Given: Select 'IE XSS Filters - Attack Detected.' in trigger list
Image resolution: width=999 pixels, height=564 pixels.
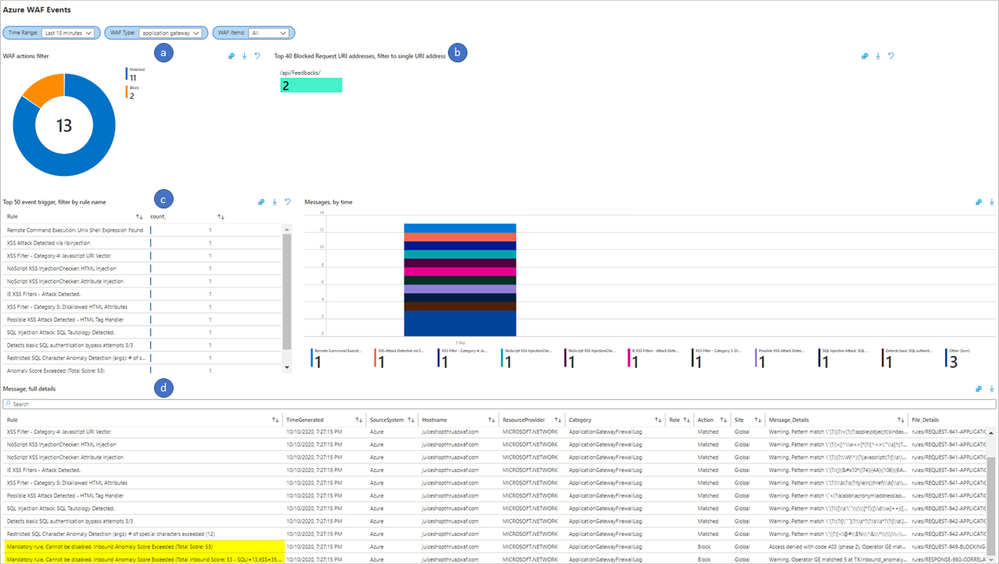Looking at the screenshot, I should pos(141,294).
